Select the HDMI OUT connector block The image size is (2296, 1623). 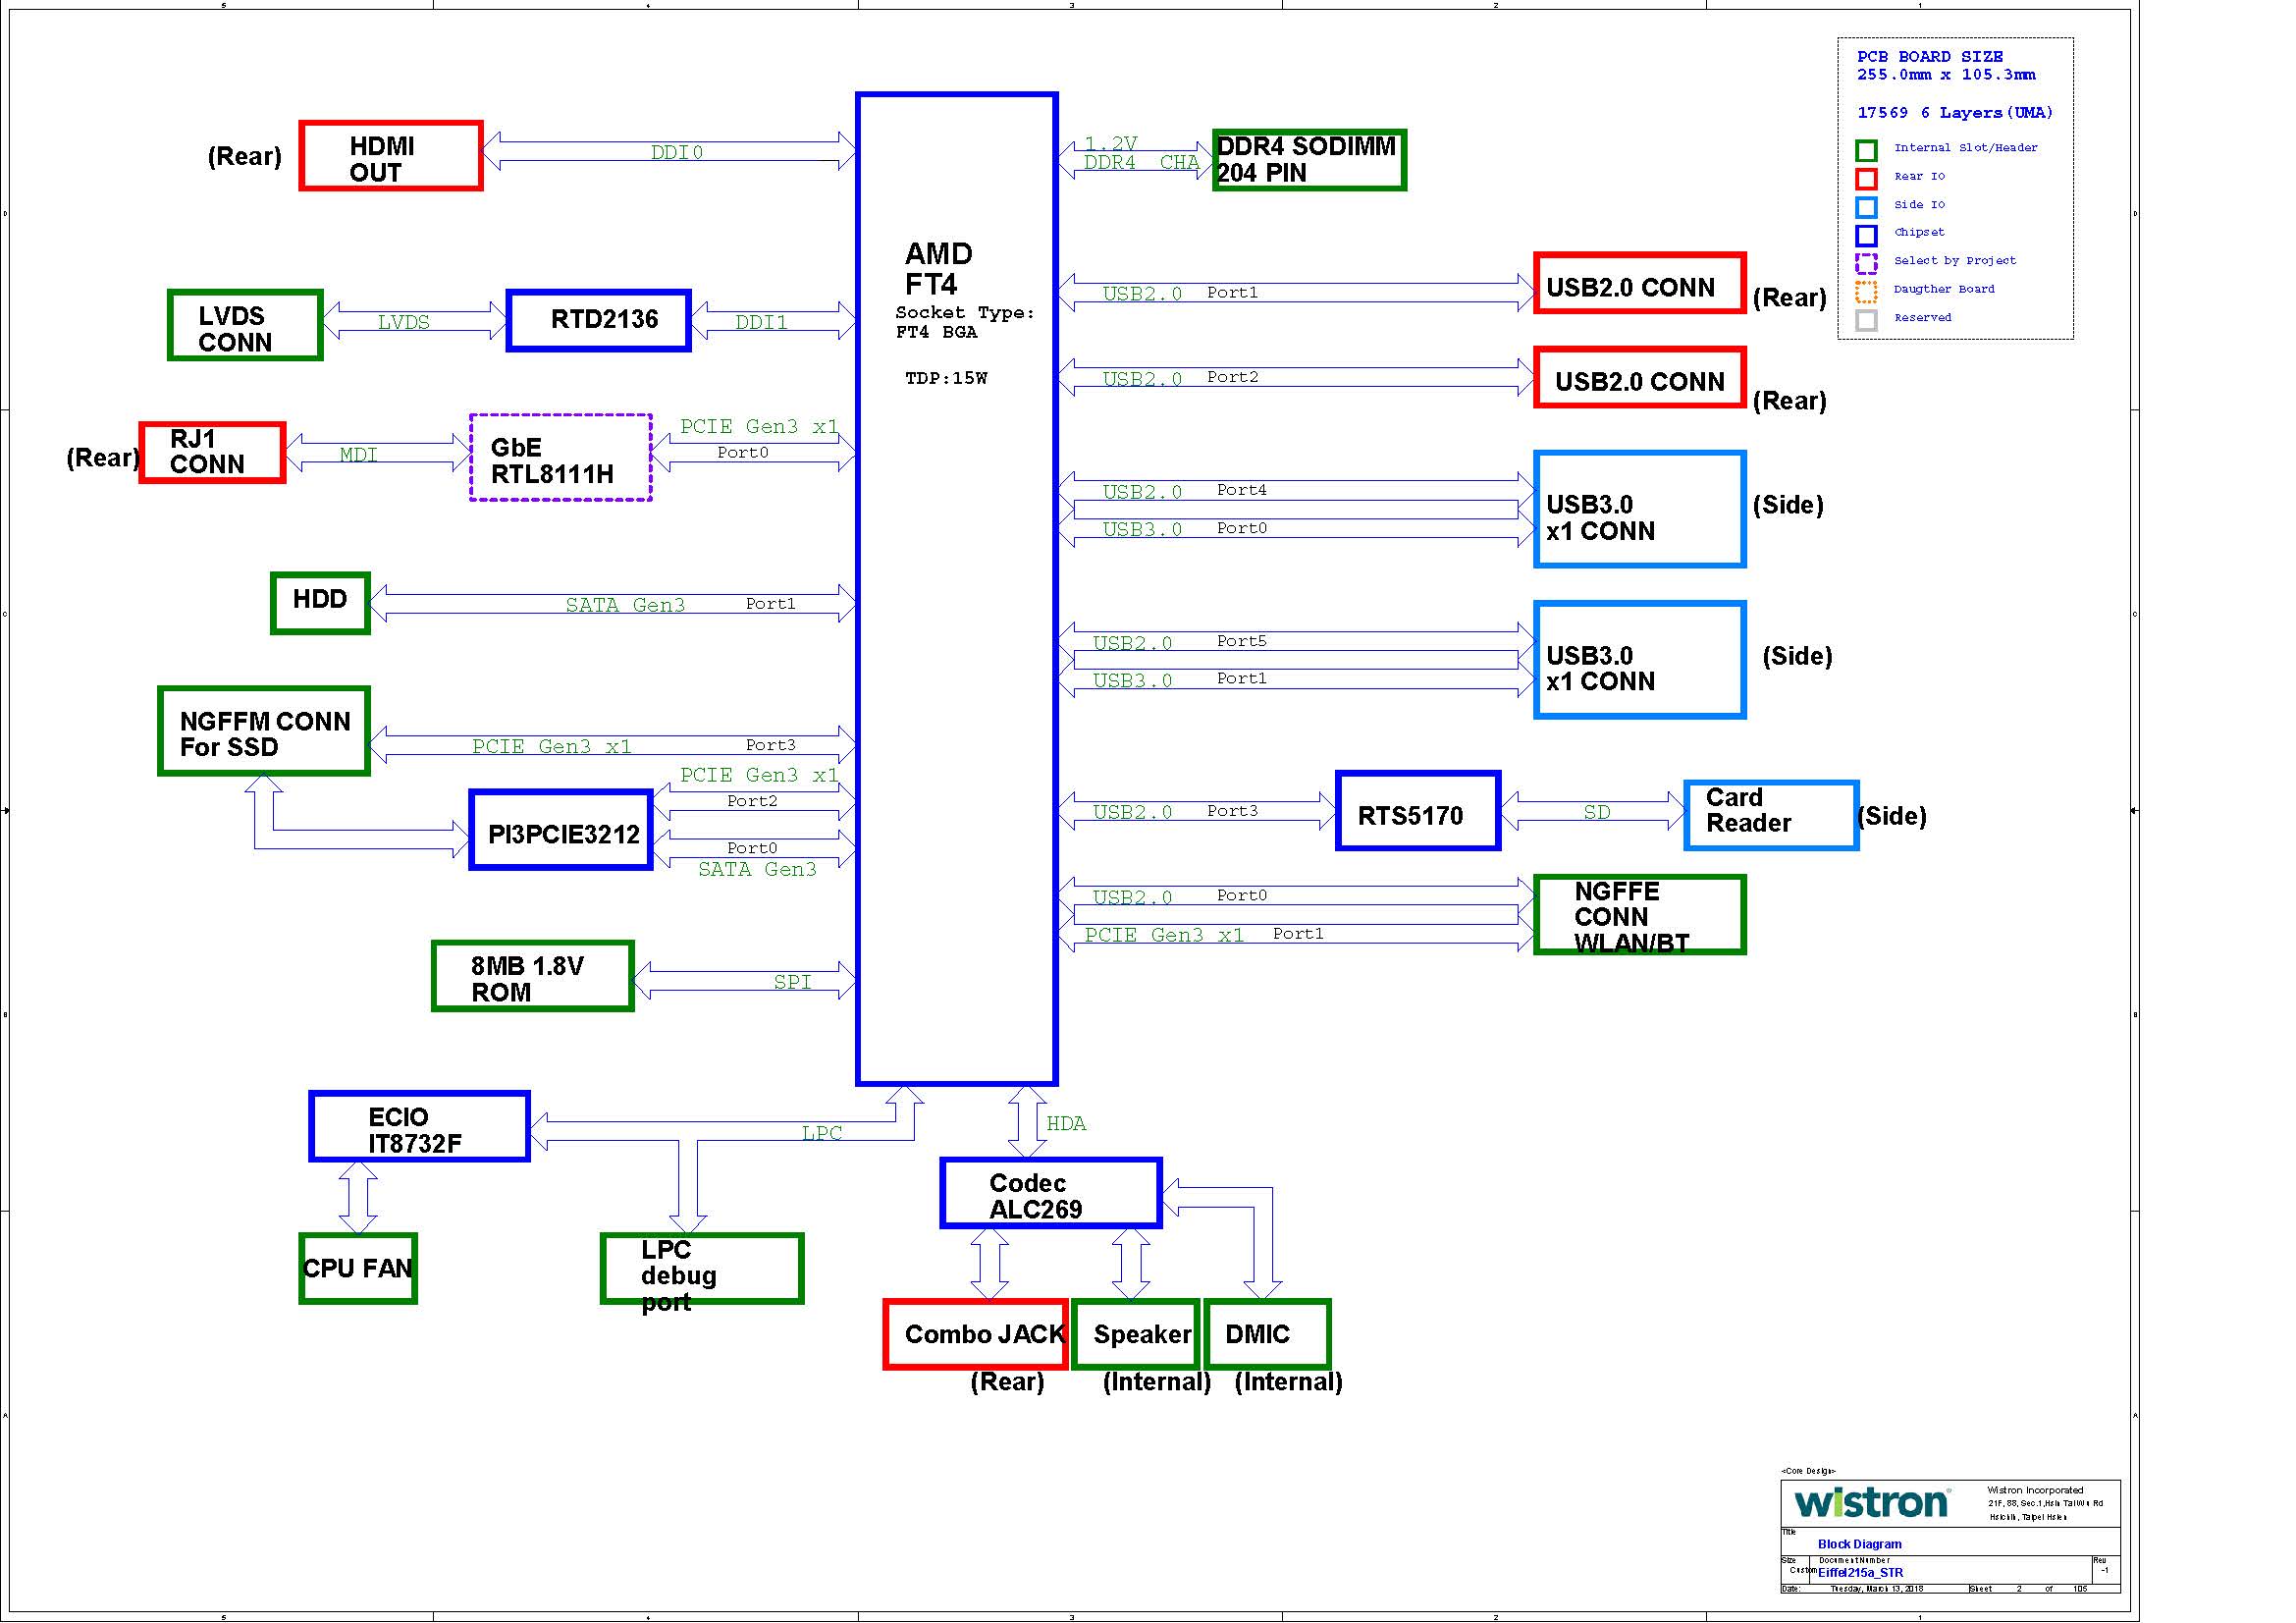391,157
